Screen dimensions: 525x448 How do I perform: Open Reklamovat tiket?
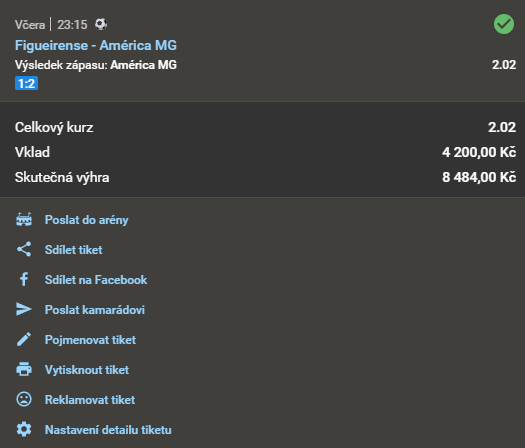pyautogui.click(x=90, y=400)
